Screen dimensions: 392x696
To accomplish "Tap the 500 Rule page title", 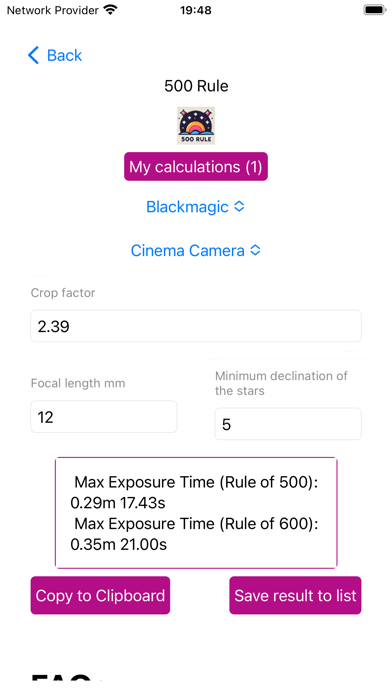I will (x=196, y=86).
